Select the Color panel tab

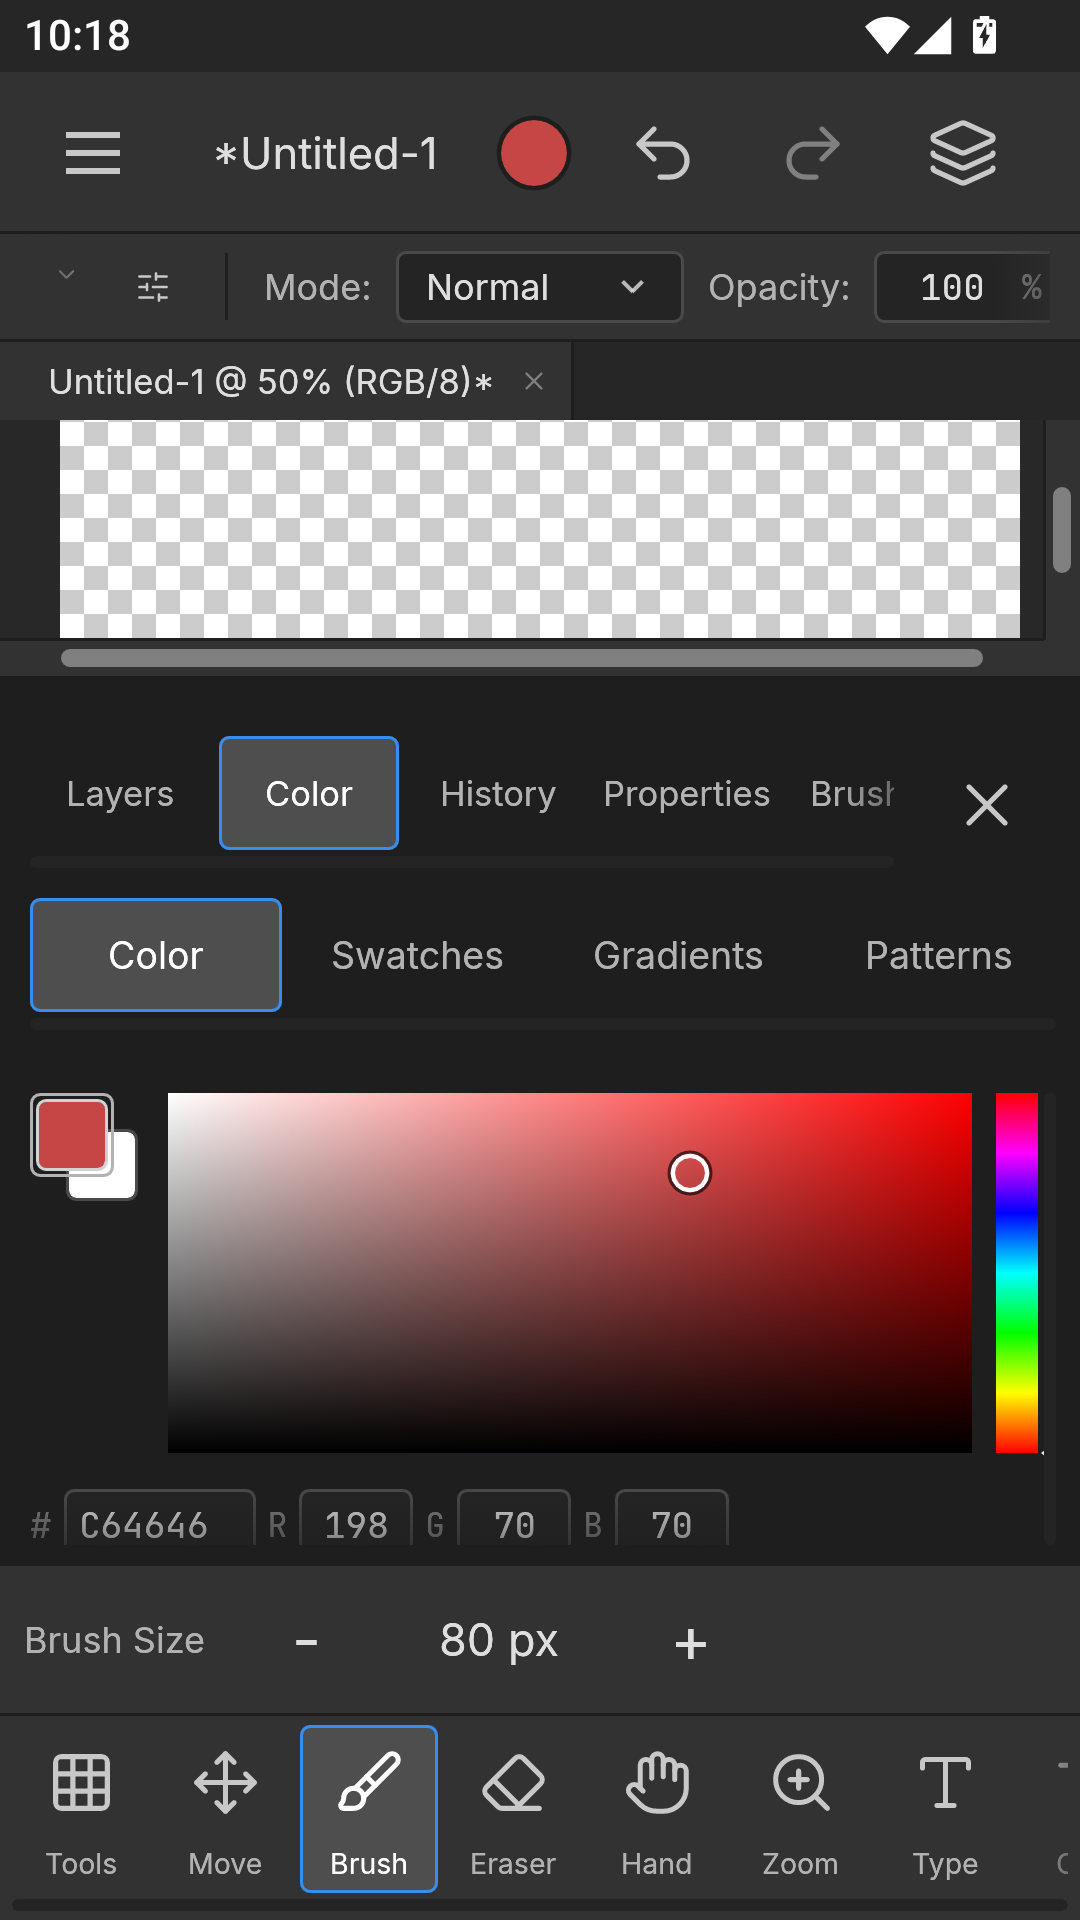tap(309, 793)
